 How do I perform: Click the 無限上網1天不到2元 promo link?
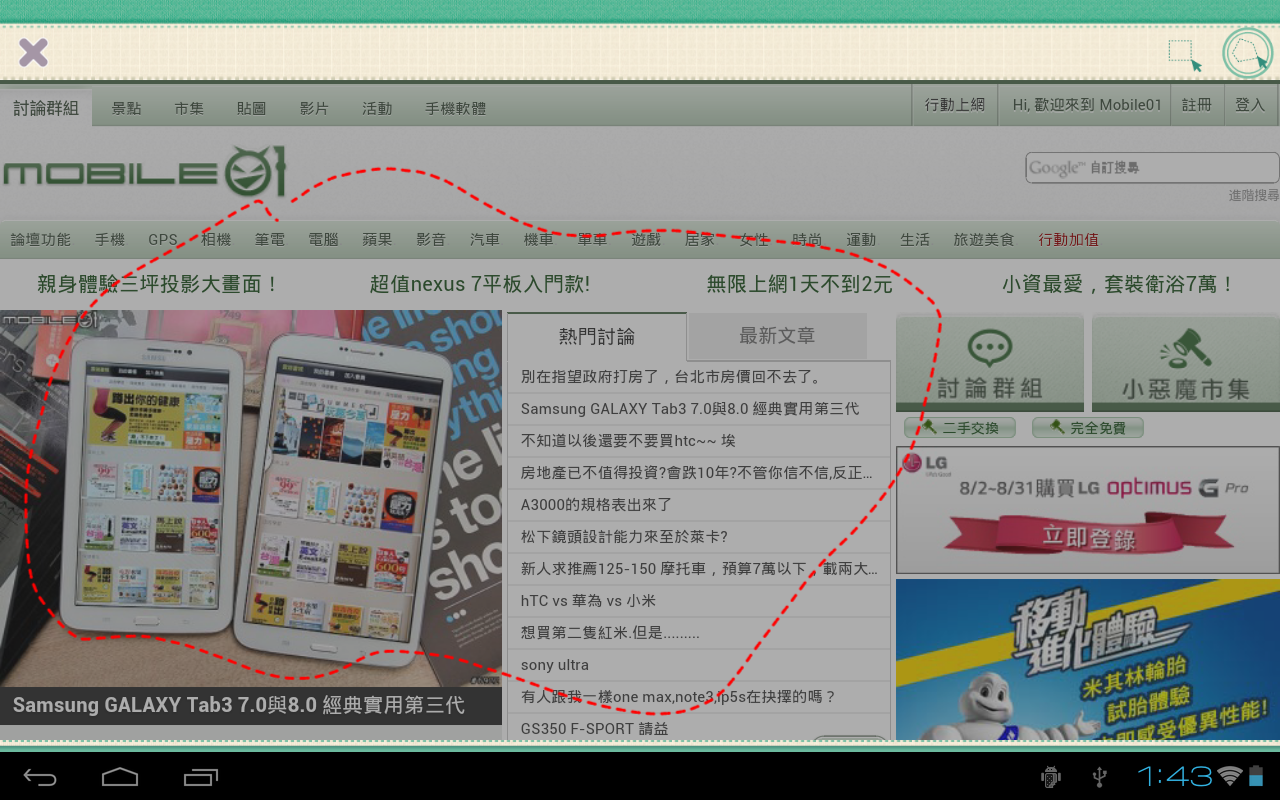point(800,284)
